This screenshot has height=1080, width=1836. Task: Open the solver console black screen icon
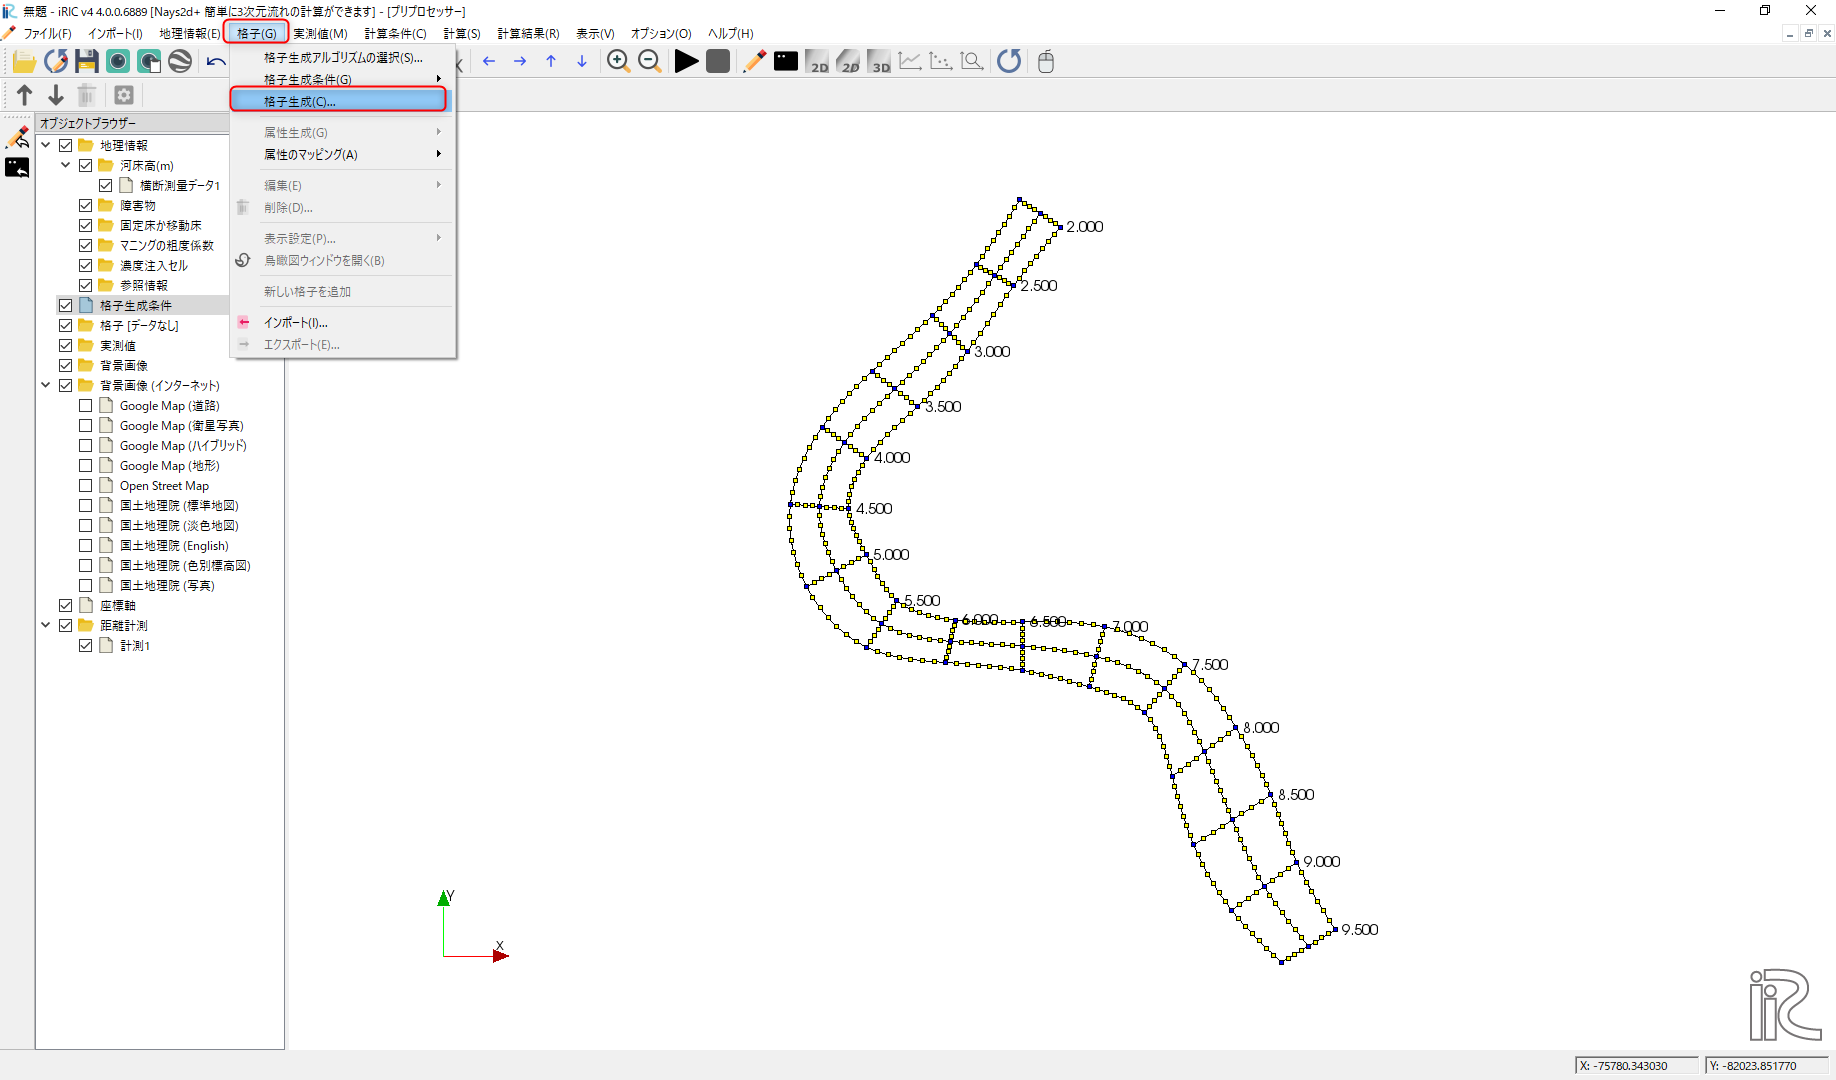pyautogui.click(x=786, y=62)
